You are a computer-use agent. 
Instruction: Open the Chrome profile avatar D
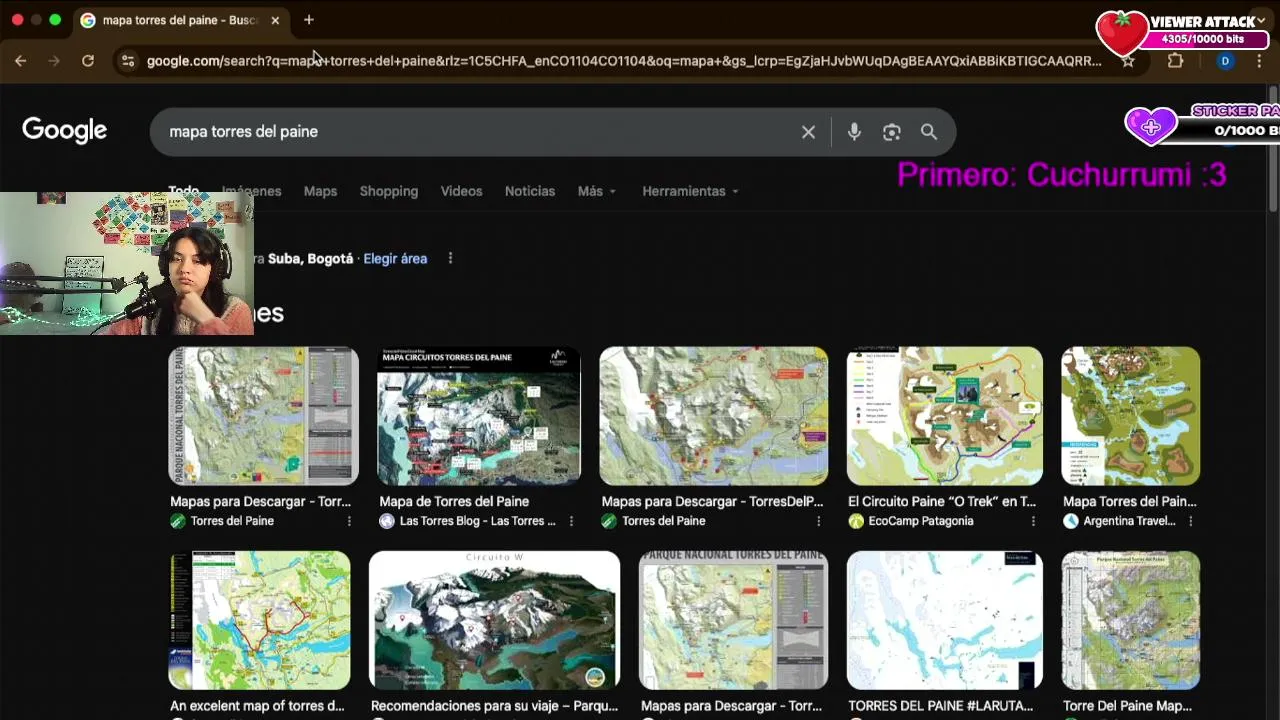coord(1225,61)
